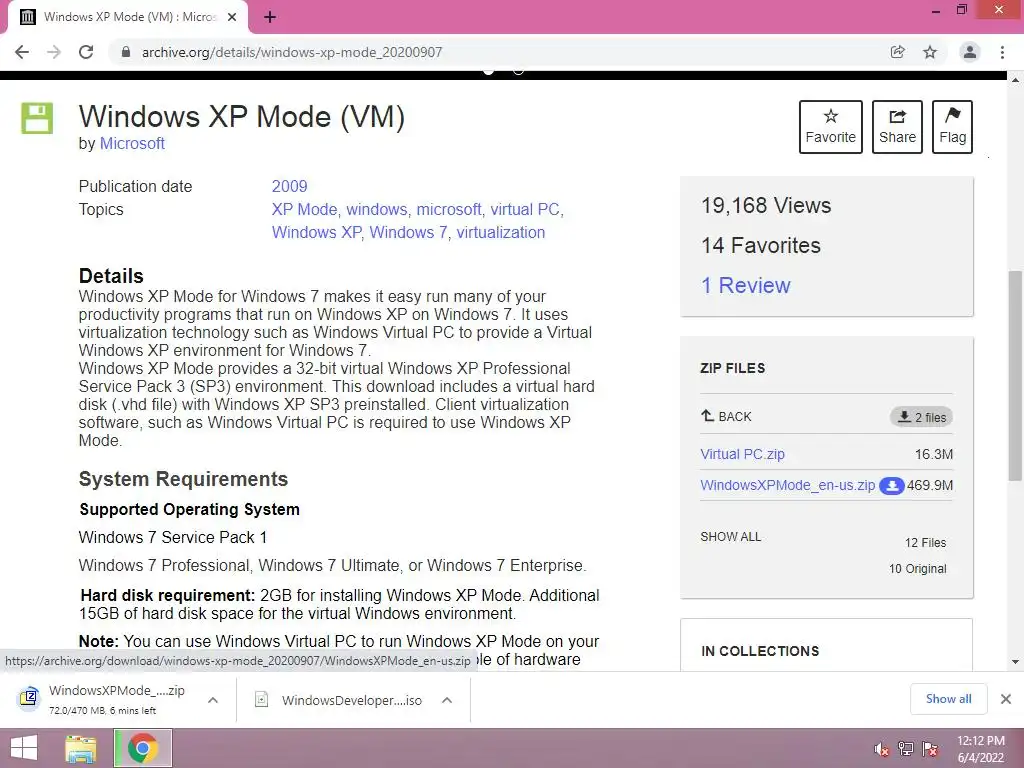Viewport: 1024px width, 768px height.
Task: Open the Microsoft author link
Action: pyautogui.click(x=132, y=144)
